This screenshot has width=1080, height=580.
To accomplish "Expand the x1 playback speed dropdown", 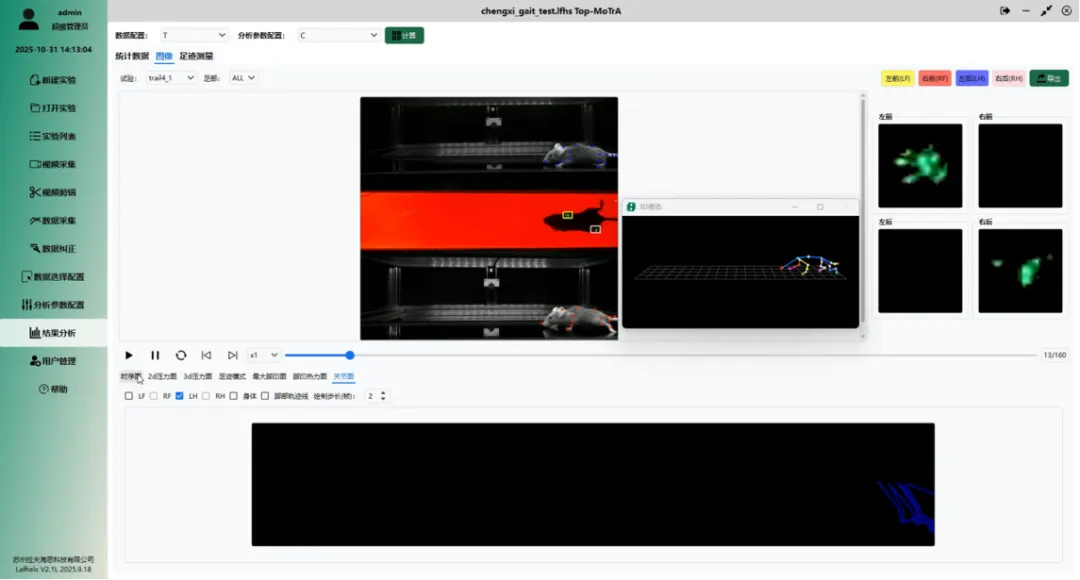I will coord(263,355).
